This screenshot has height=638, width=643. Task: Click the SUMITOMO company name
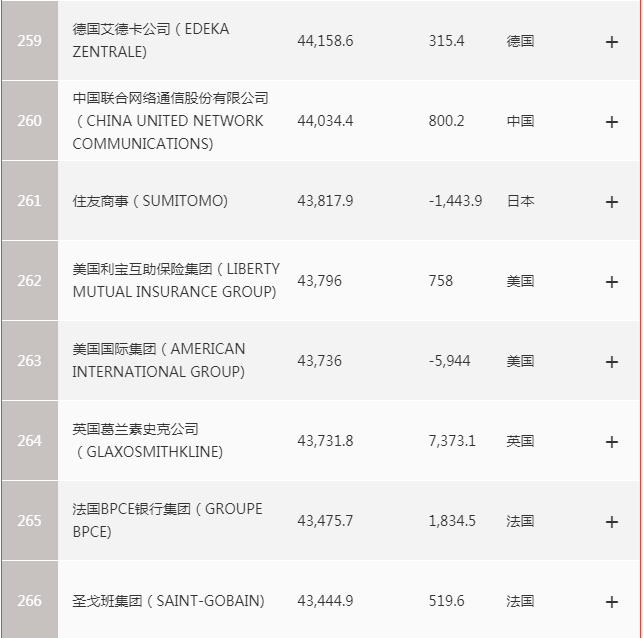click(x=150, y=201)
